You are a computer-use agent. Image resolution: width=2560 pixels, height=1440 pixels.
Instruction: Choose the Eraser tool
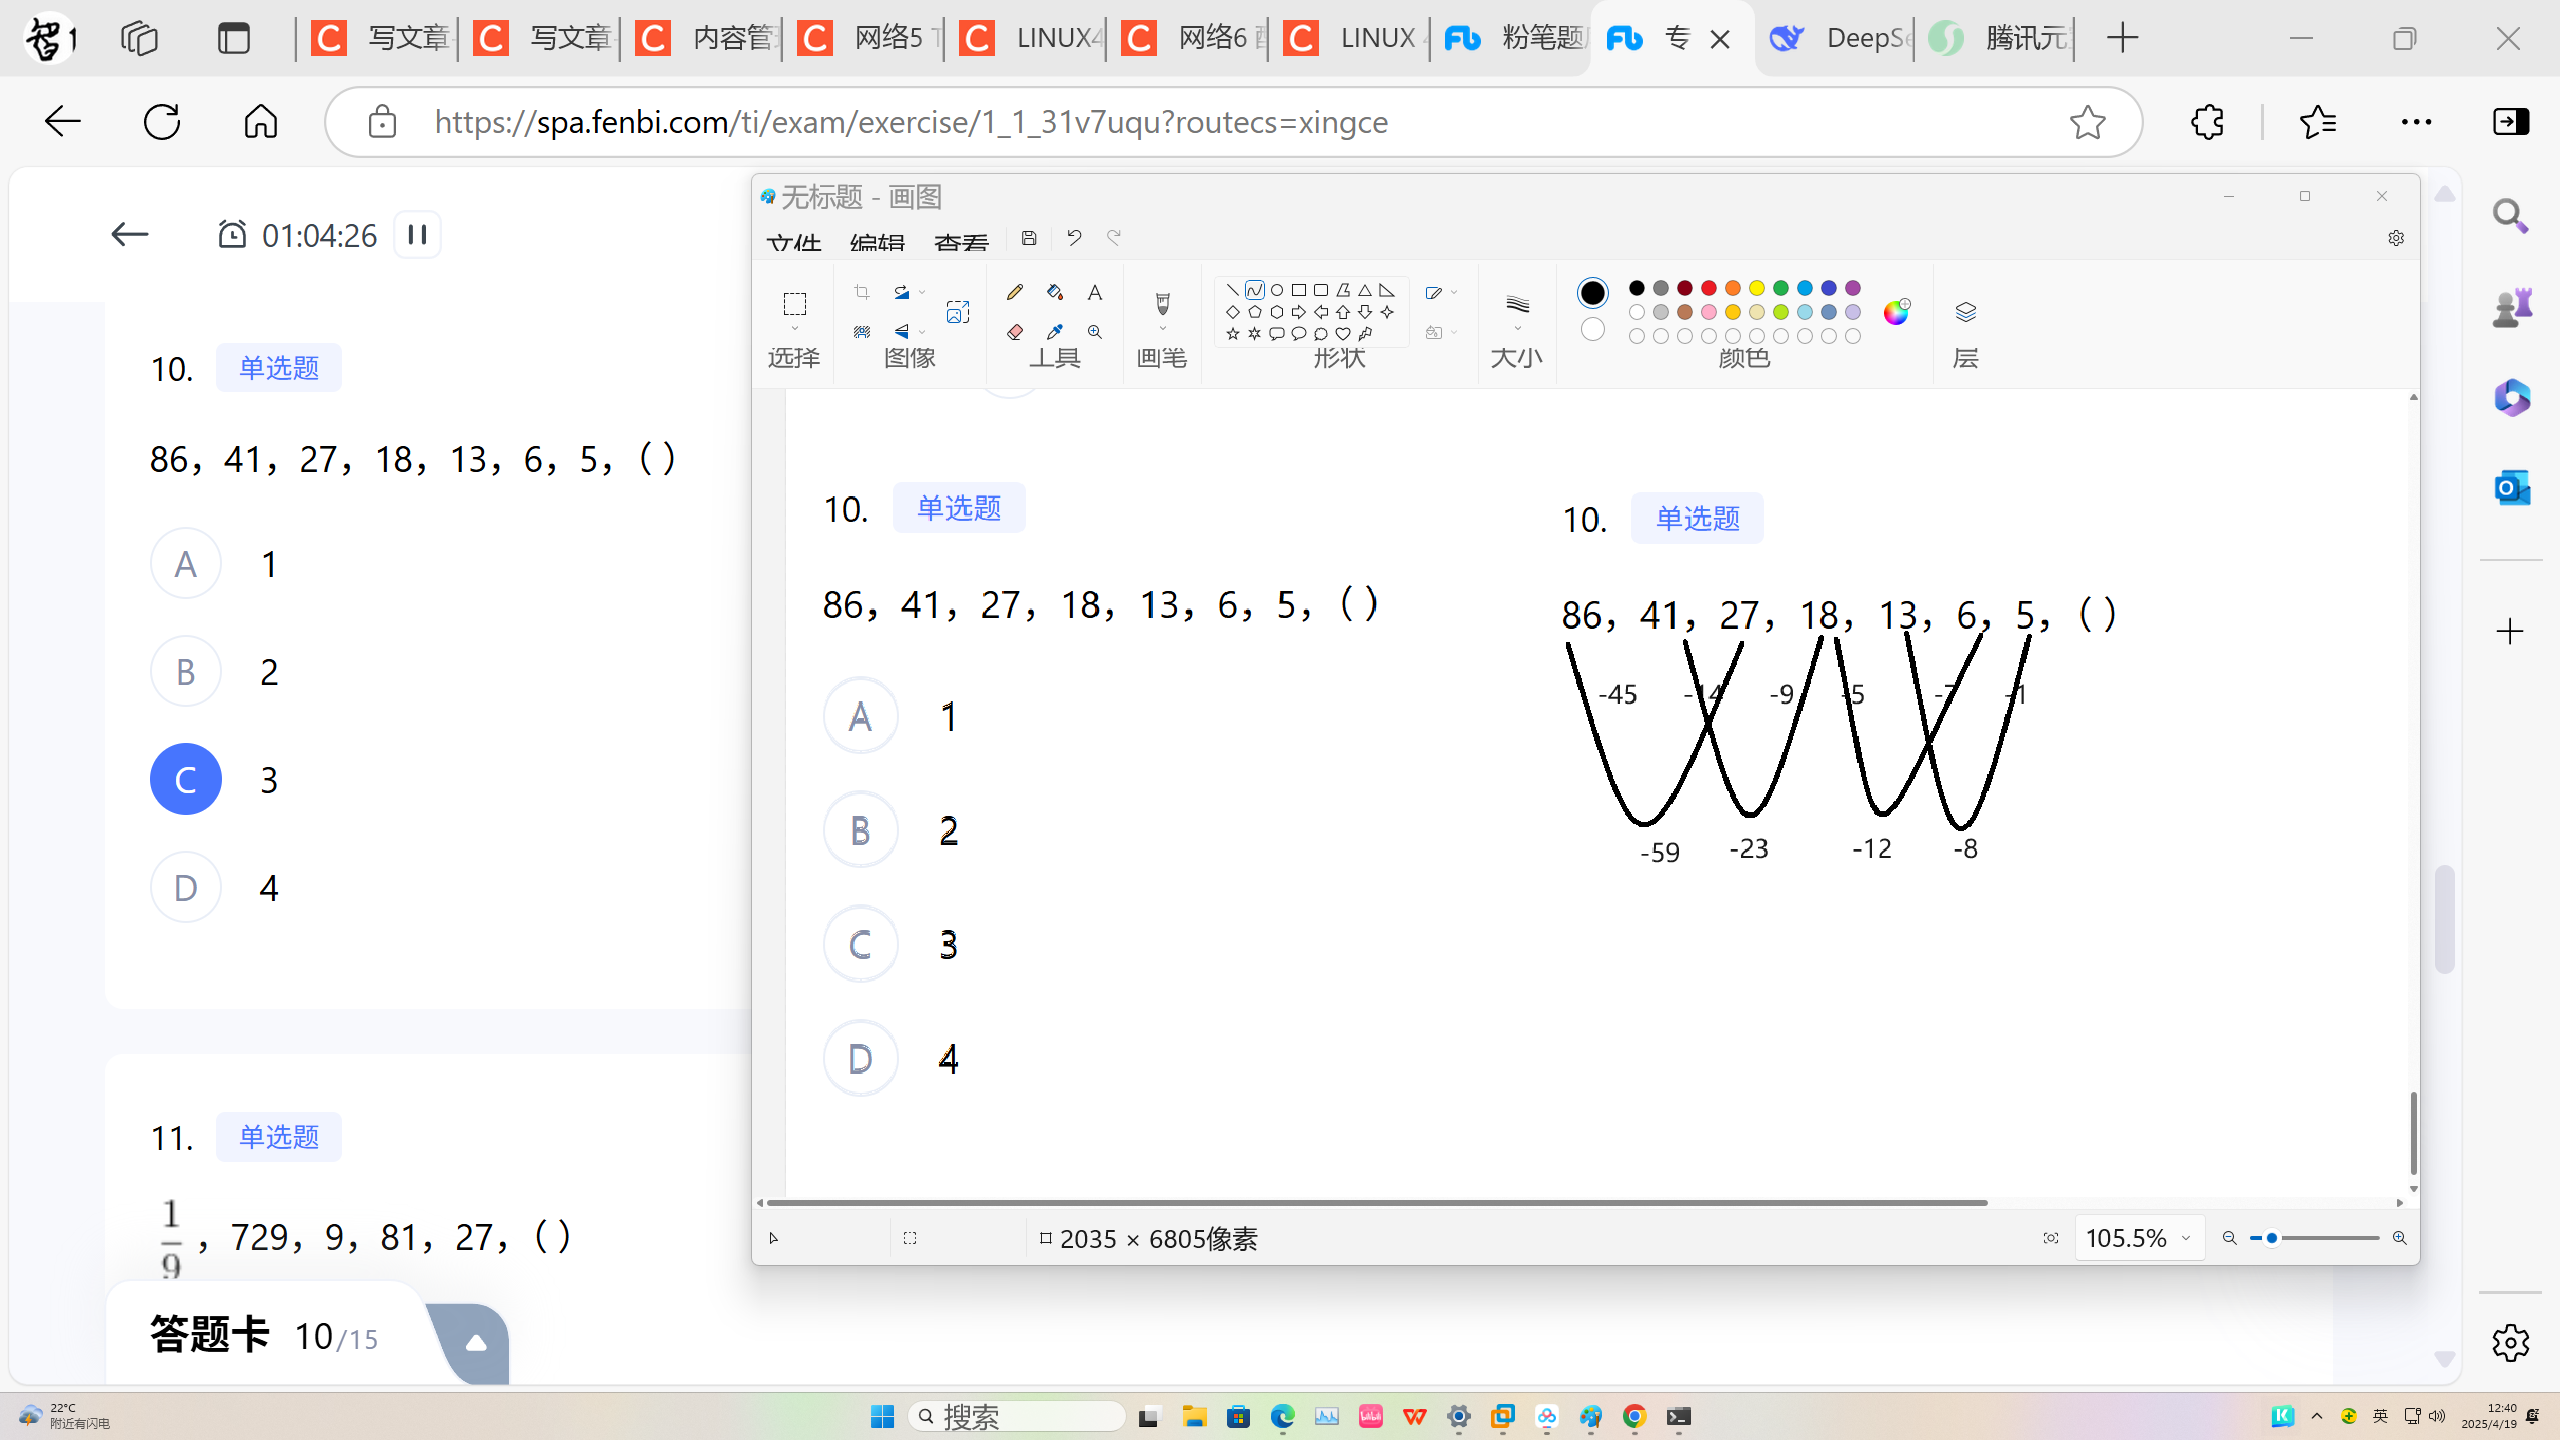click(1015, 332)
